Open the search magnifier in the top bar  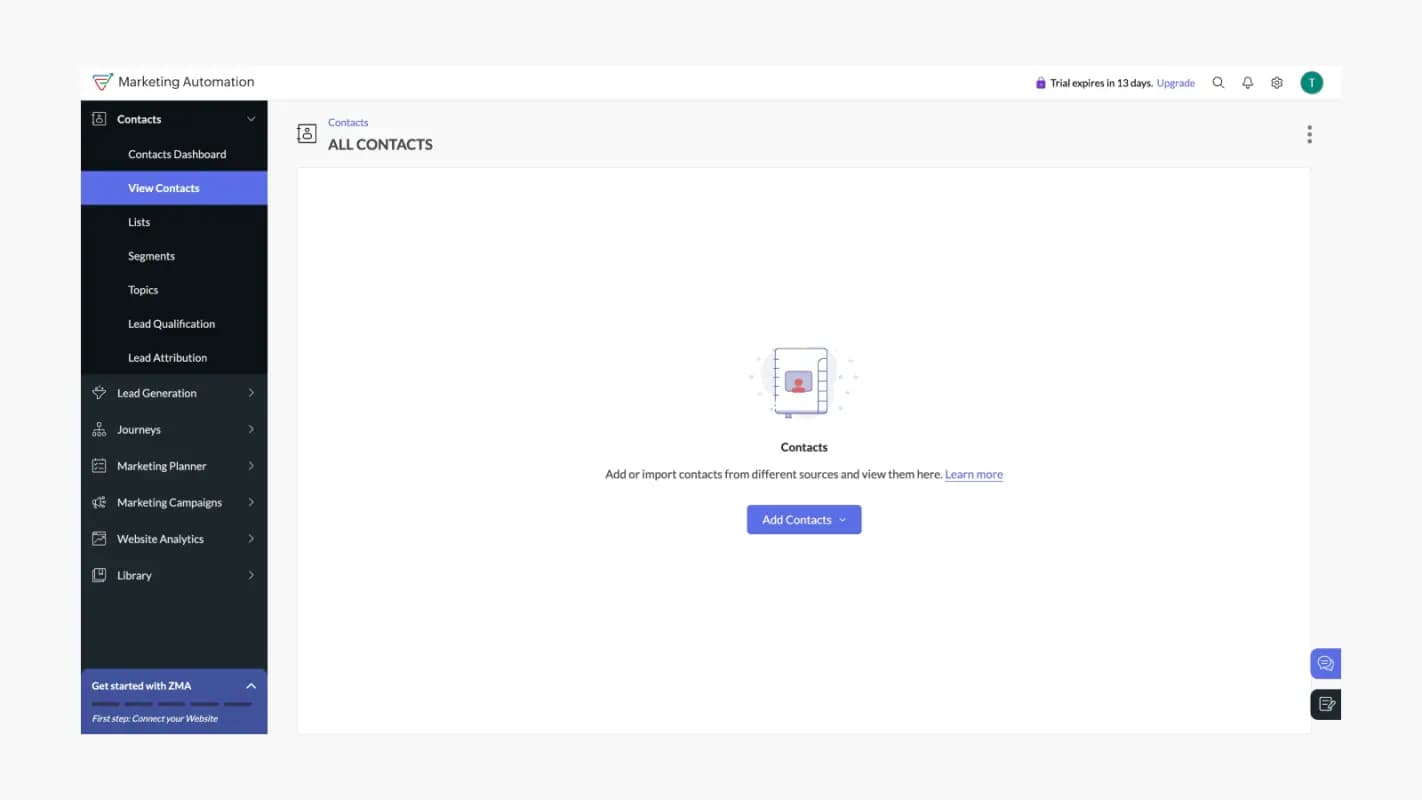(1218, 83)
